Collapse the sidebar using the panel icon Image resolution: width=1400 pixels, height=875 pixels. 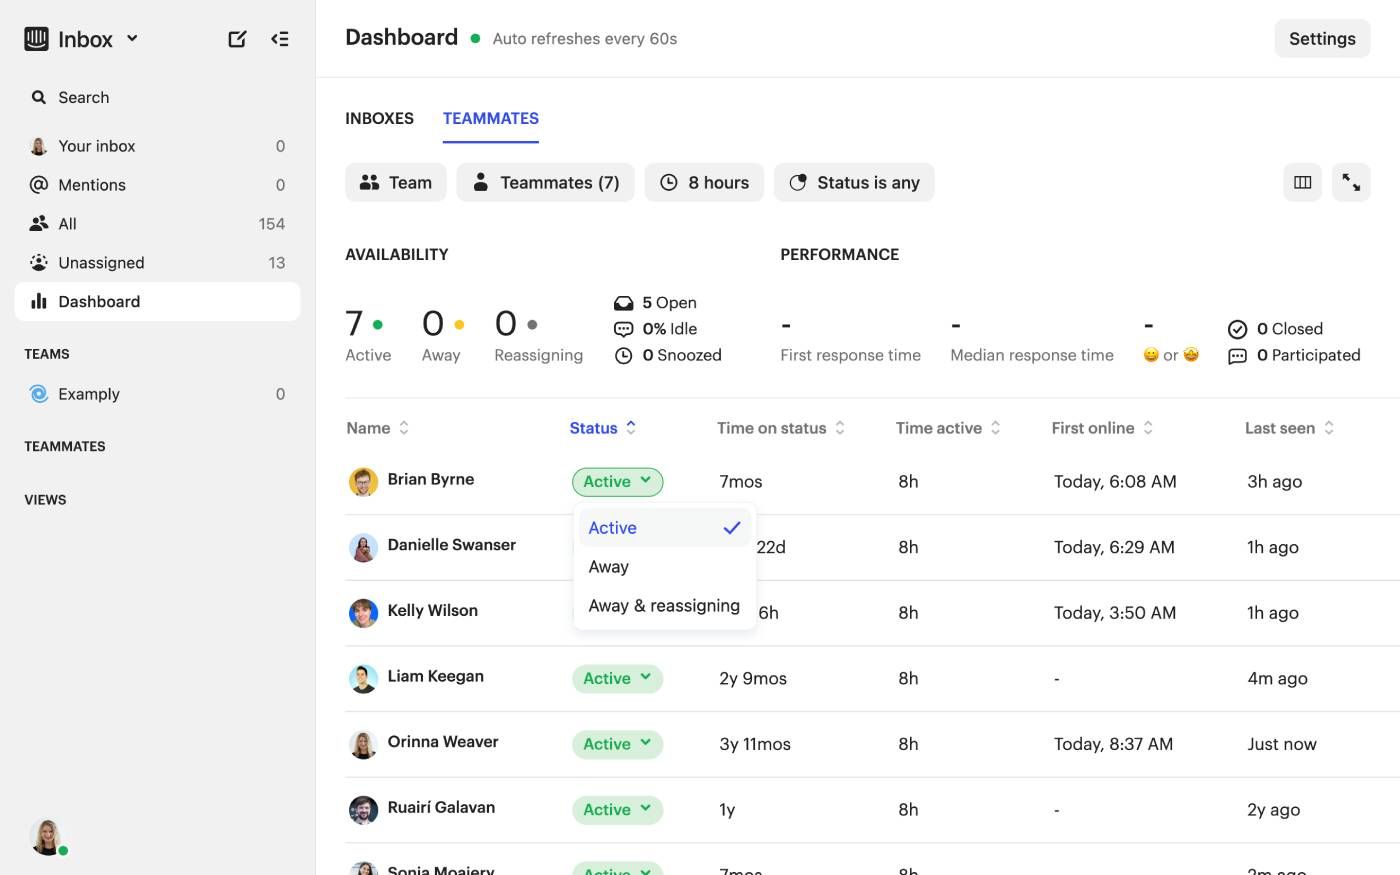pos(280,39)
